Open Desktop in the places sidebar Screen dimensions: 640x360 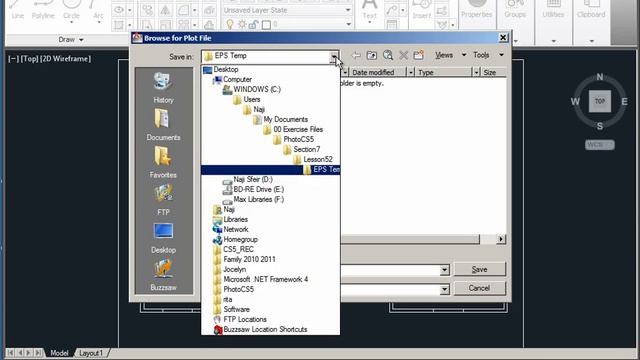163,238
